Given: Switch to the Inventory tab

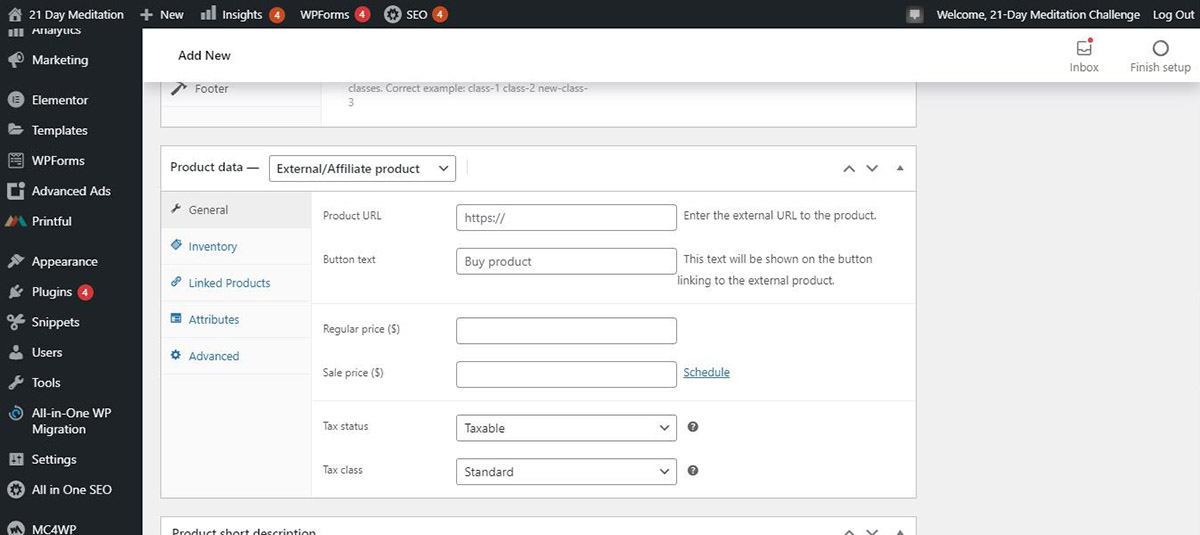Looking at the screenshot, I should [212, 247].
